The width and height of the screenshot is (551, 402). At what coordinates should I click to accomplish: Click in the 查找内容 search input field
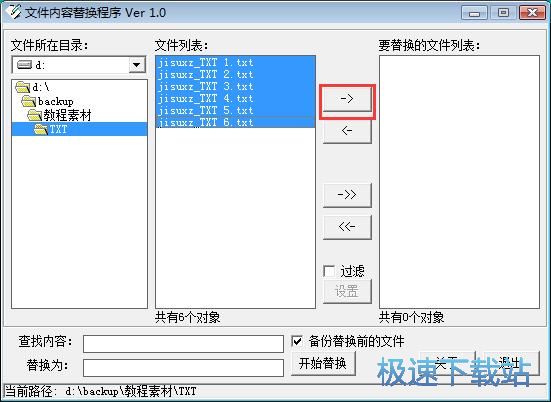[x=183, y=344]
